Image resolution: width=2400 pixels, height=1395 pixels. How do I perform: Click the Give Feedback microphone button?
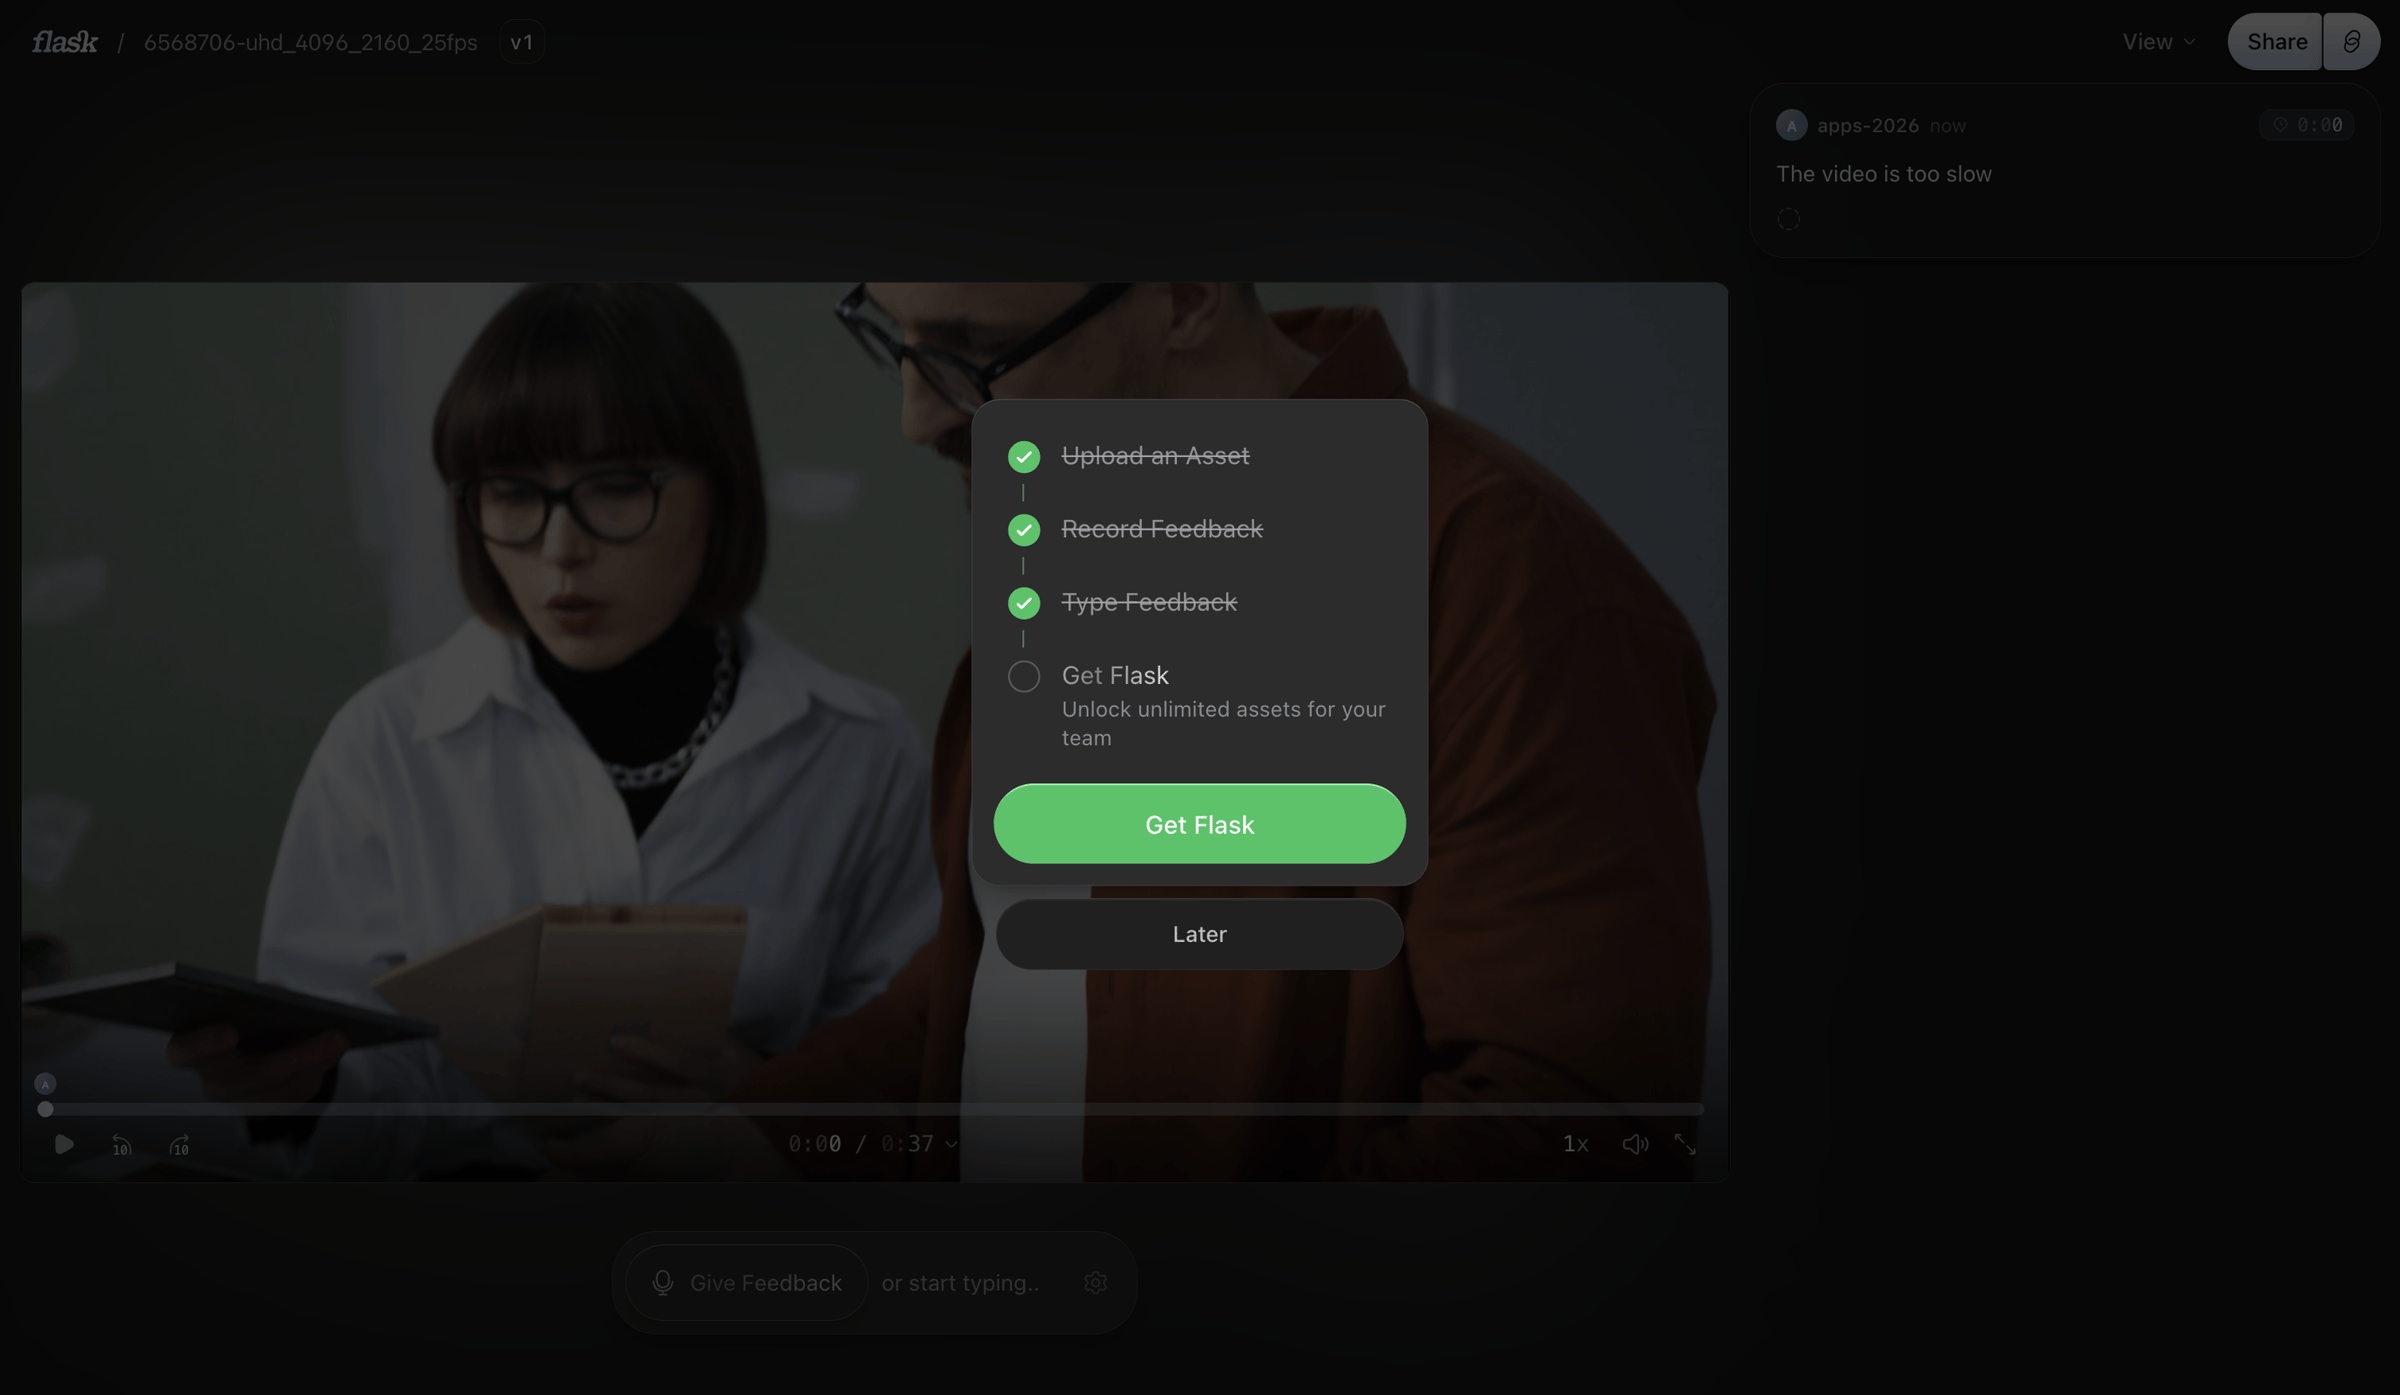point(746,1283)
